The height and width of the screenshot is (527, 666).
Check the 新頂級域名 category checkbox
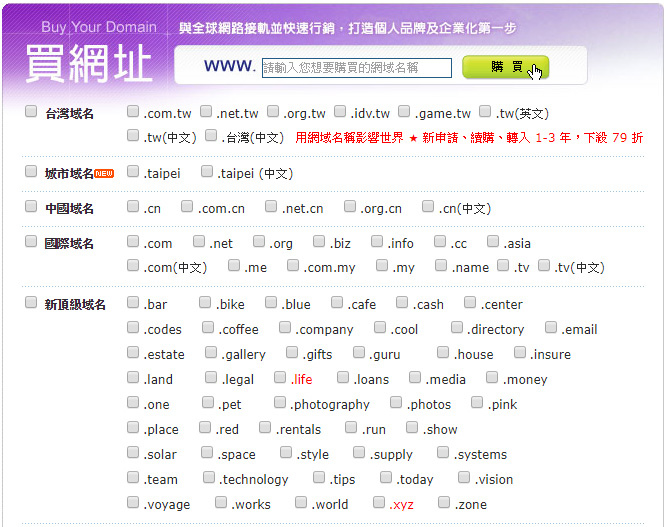31,303
